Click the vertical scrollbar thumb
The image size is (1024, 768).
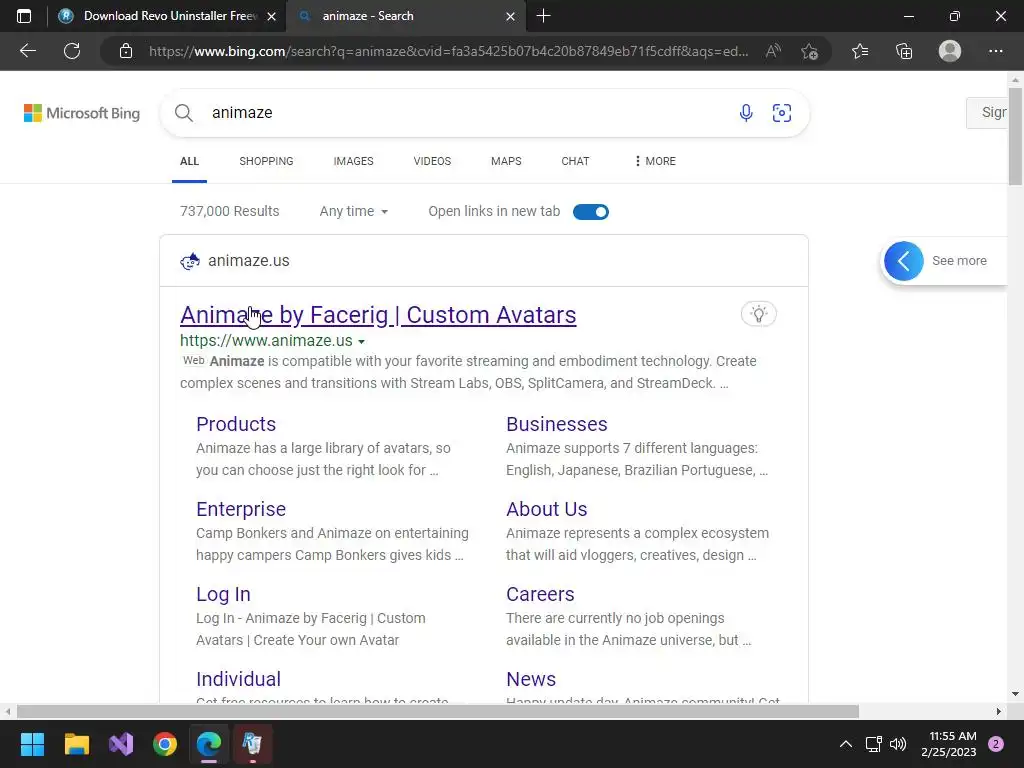coord(1015,135)
